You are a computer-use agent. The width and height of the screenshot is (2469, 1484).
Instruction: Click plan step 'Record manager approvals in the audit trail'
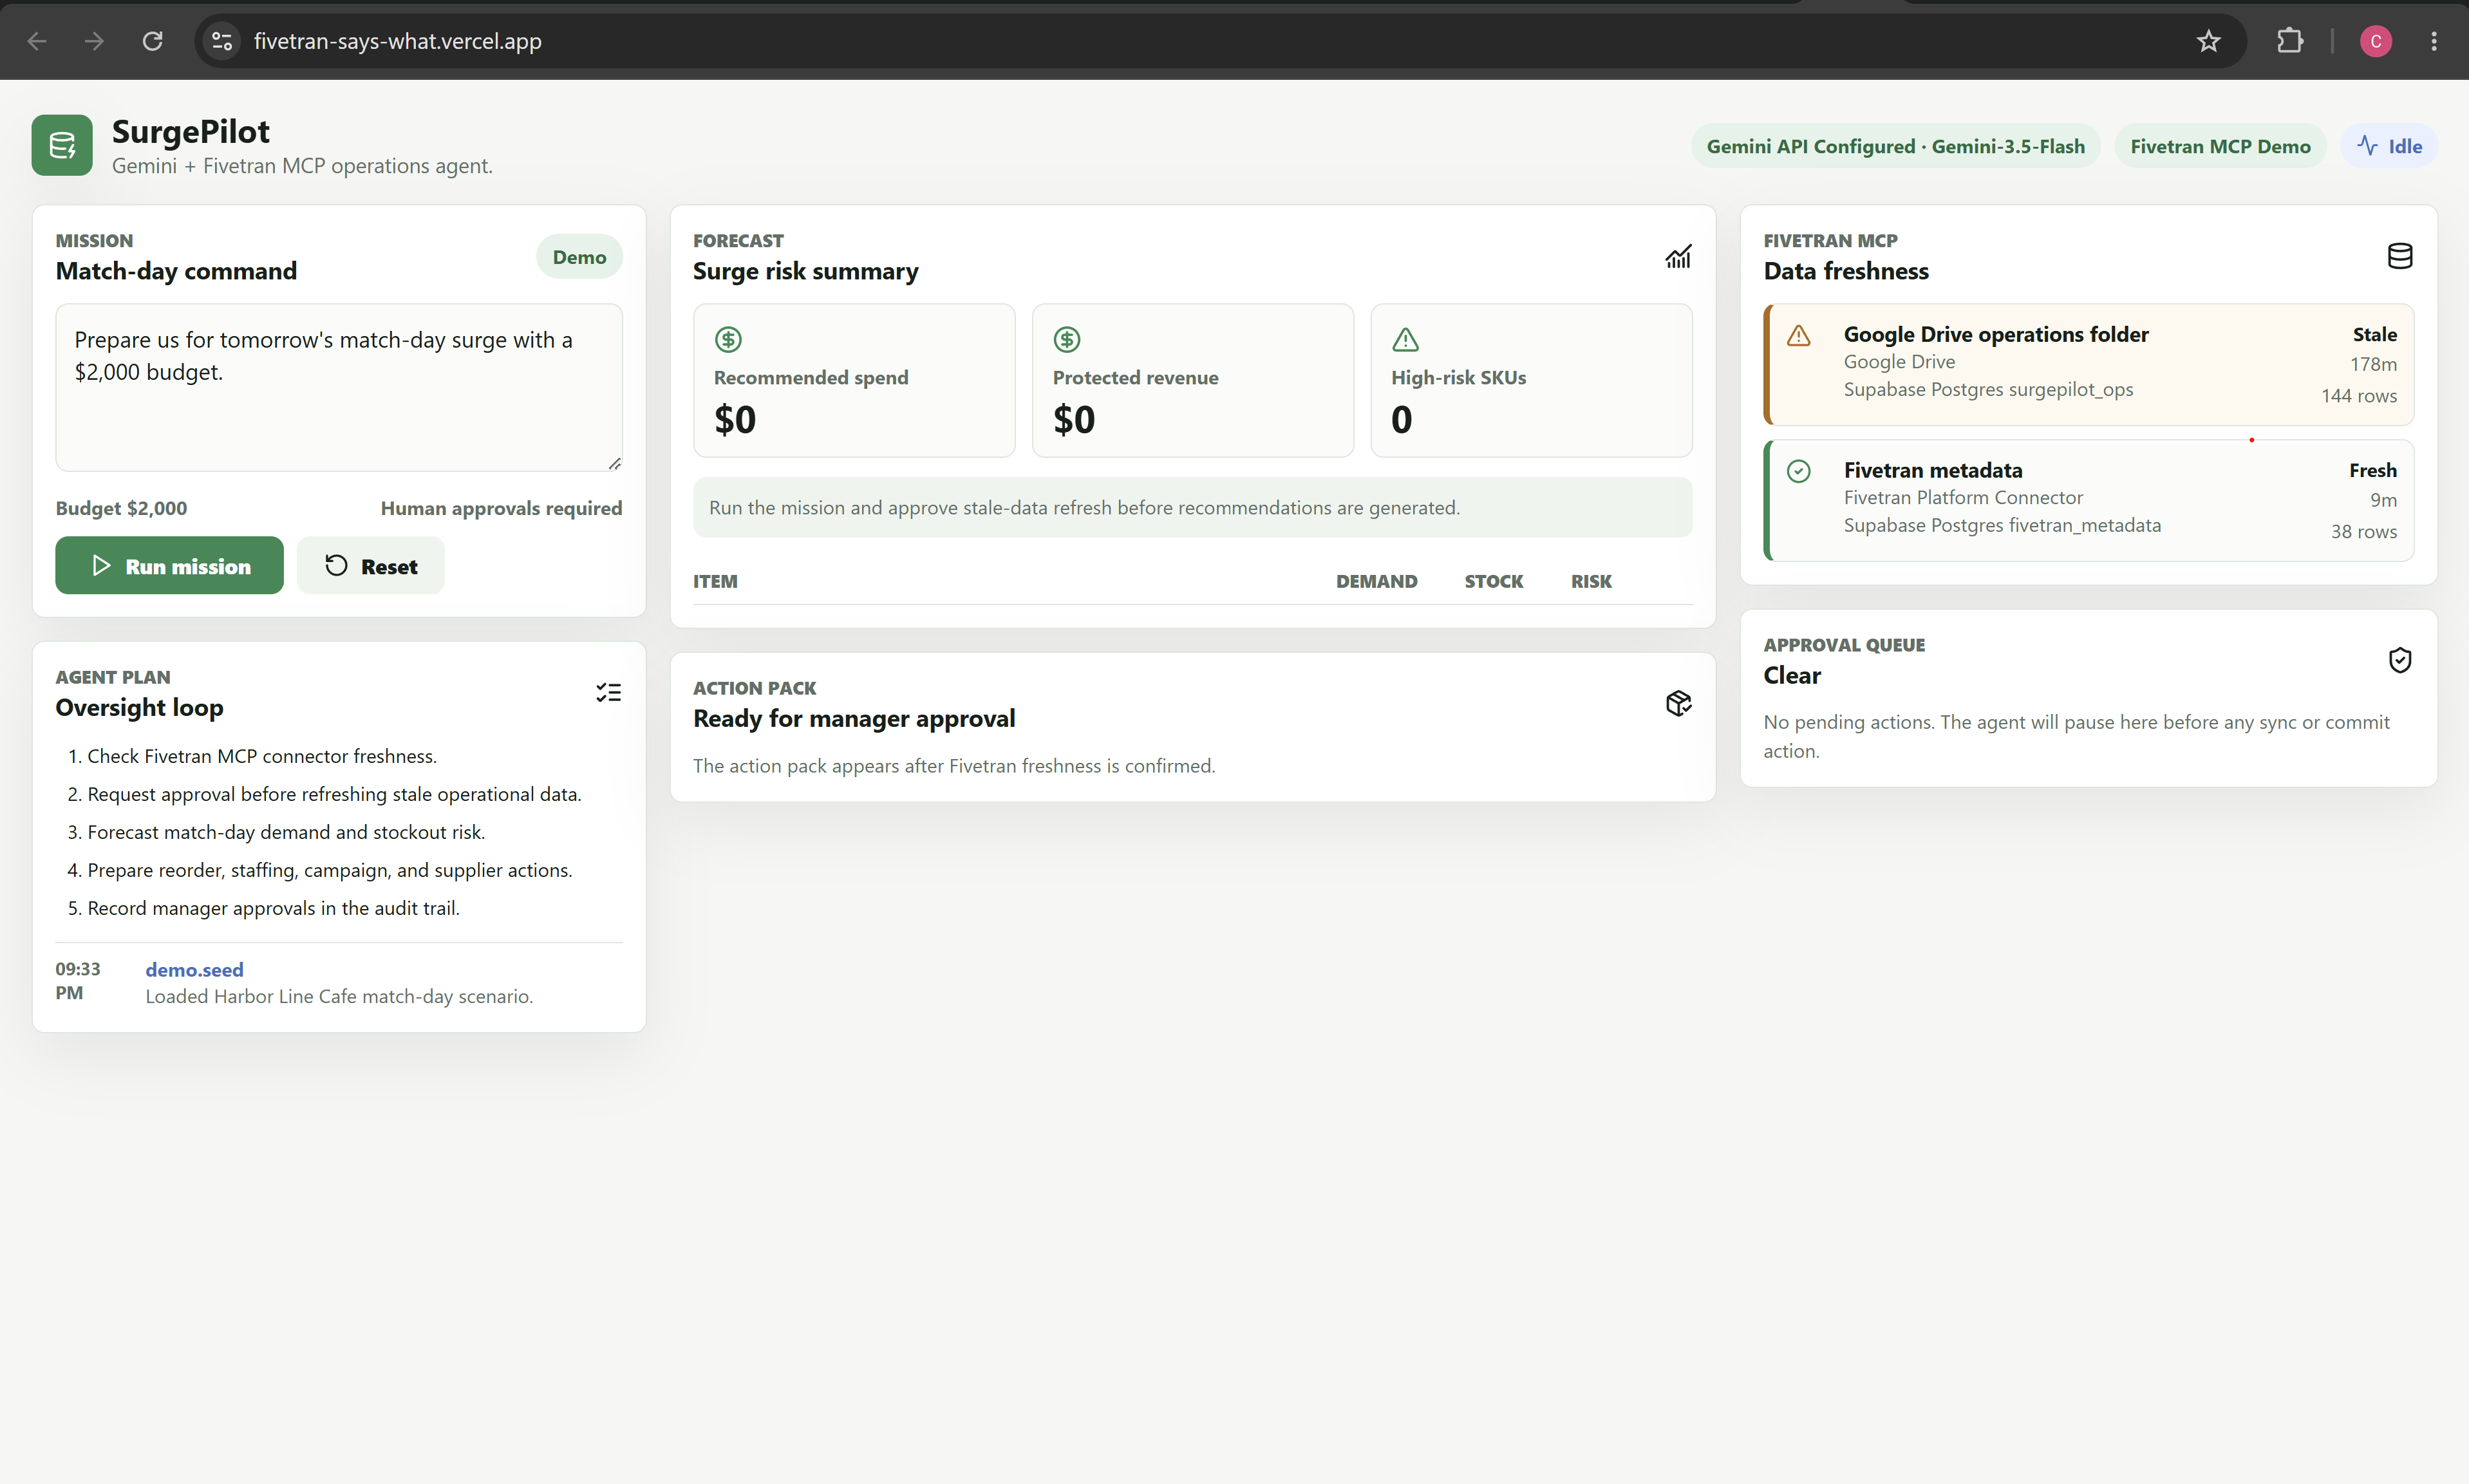tap(274, 908)
